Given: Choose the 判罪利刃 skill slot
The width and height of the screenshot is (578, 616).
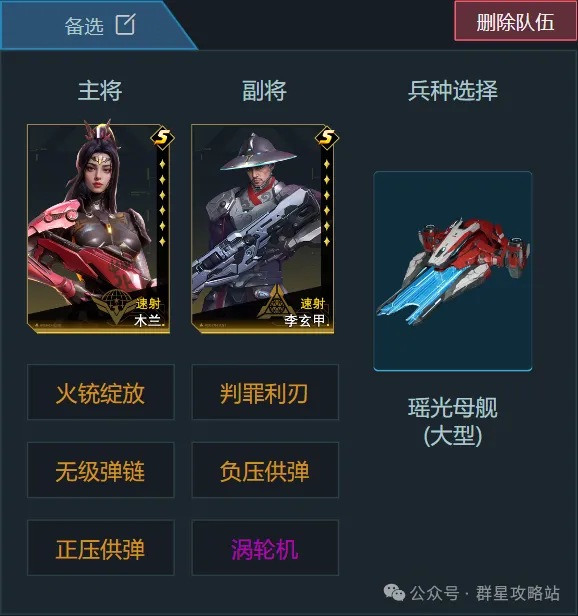Looking at the screenshot, I should (x=265, y=392).
